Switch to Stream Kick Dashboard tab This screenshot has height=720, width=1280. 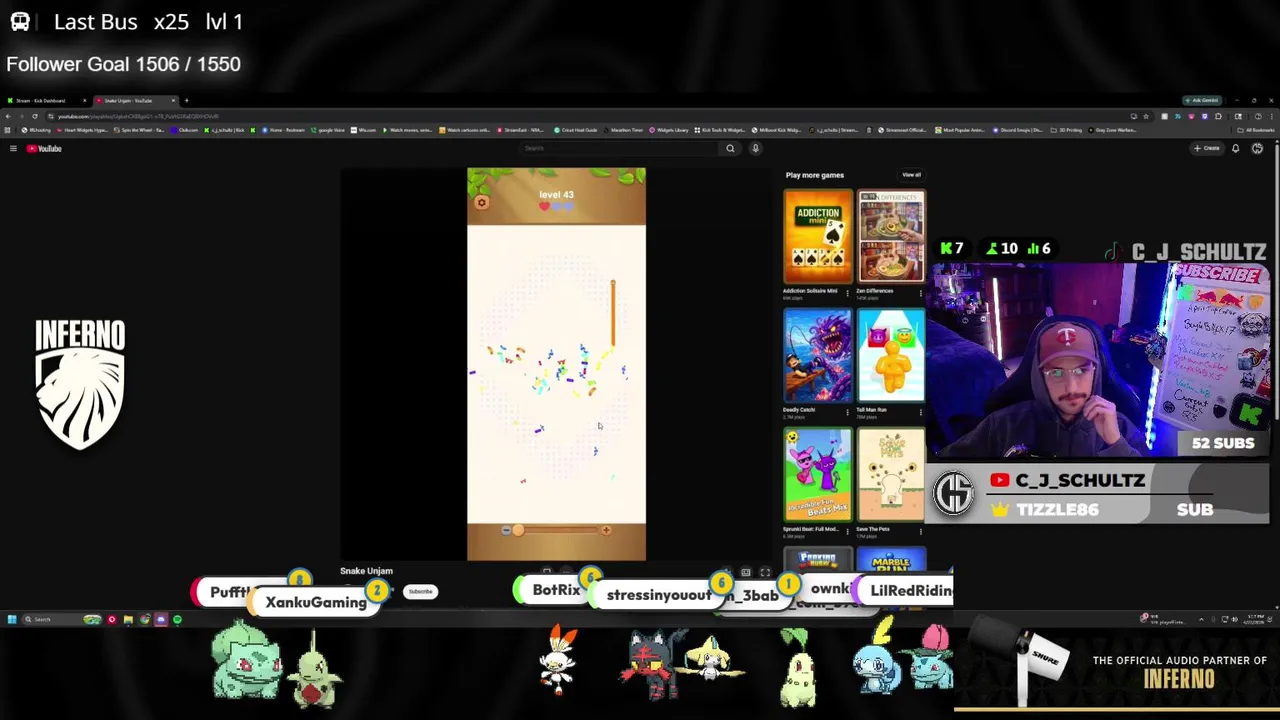[47, 101]
